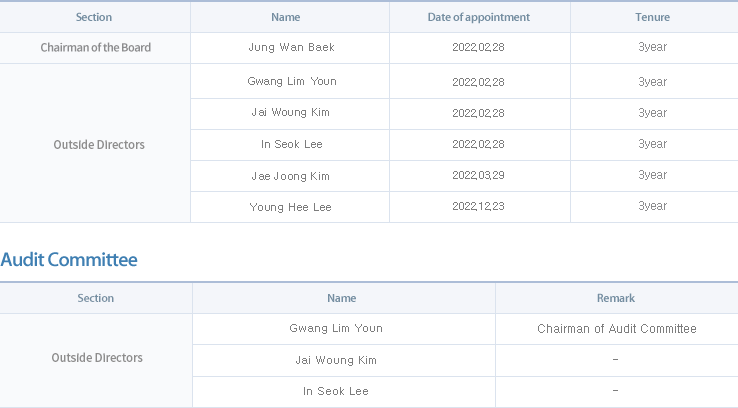Select In Seok Lee in first table

[x=292, y=144]
